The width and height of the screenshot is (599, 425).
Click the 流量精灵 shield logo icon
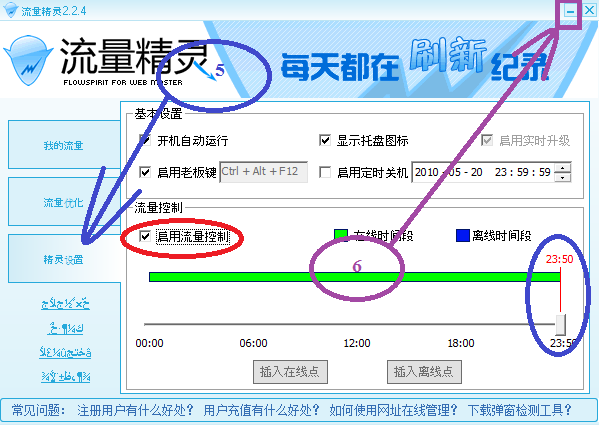pos(28,60)
